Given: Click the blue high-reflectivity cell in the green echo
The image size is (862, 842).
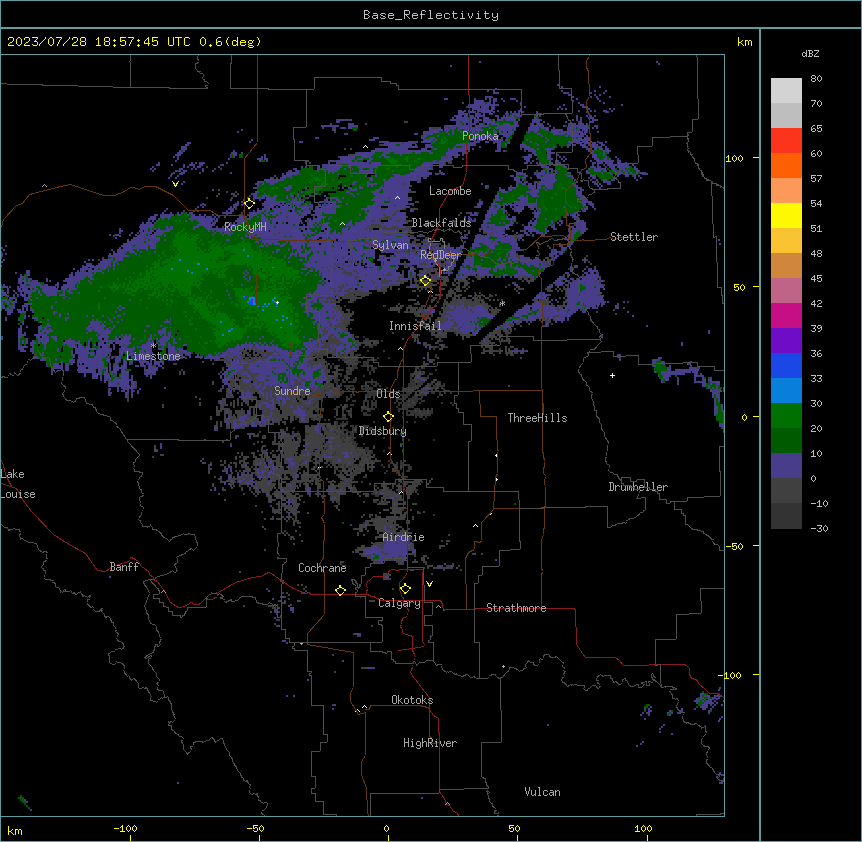Looking at the screenshot, I should pyautogui.click(x=252, y=301).
